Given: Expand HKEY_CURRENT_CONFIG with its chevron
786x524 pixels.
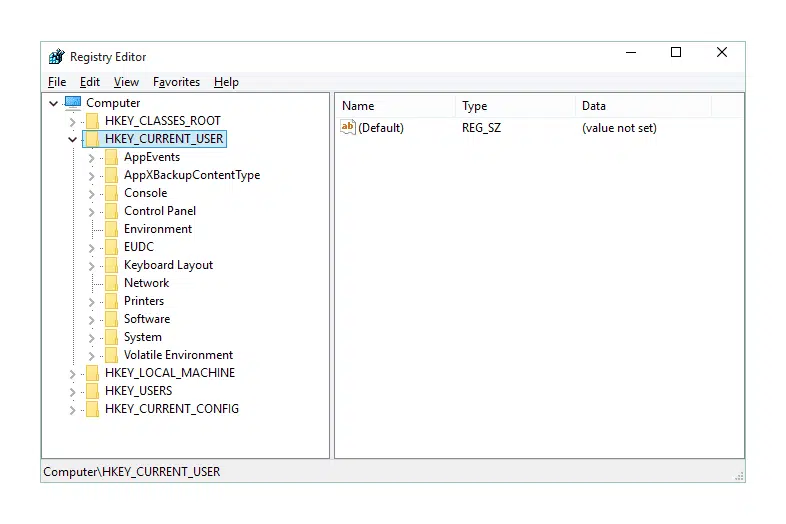Looking at the screenshot, I should tap(72, 410).
